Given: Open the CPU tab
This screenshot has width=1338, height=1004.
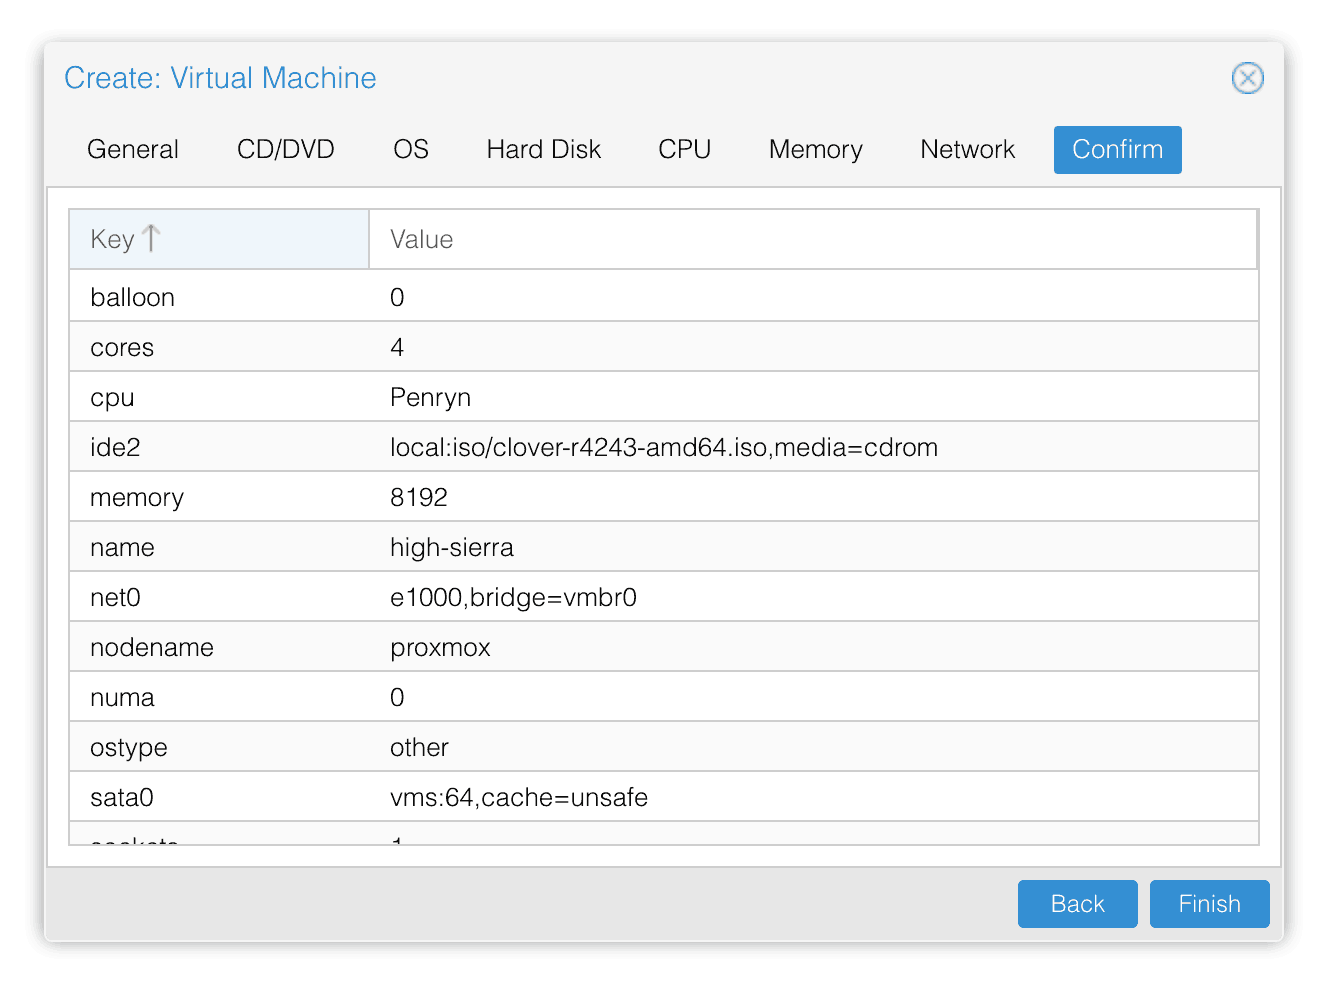Looking at the screenshot, I should [685, 150].
